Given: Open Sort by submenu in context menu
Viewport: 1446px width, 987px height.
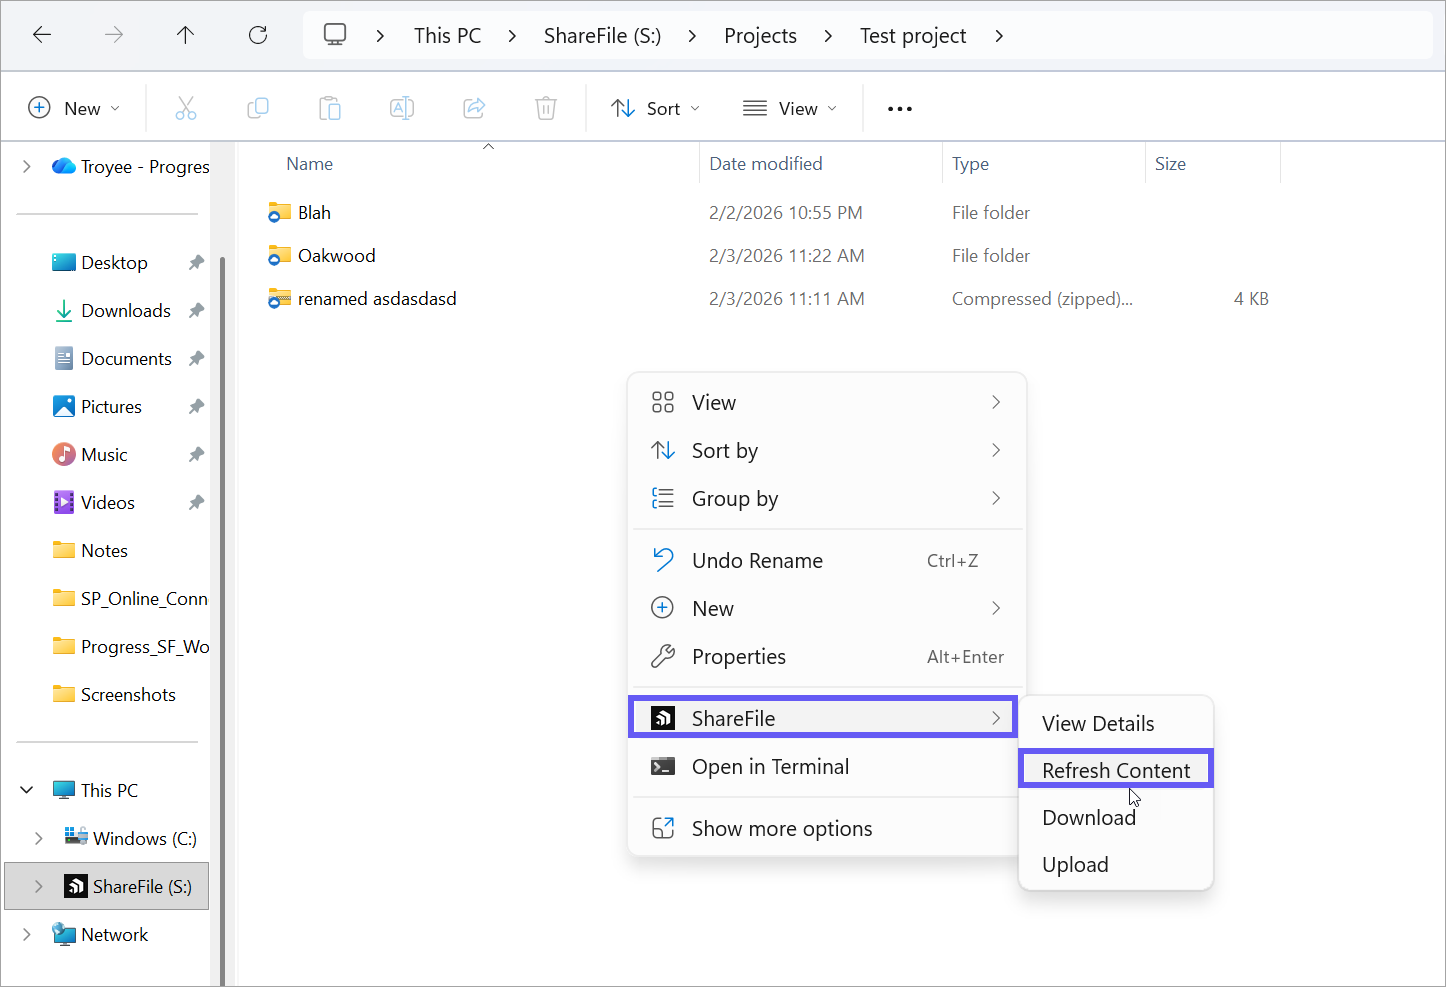Looking at the screenshot, I should pyautogui.click(x=826, y=451).
